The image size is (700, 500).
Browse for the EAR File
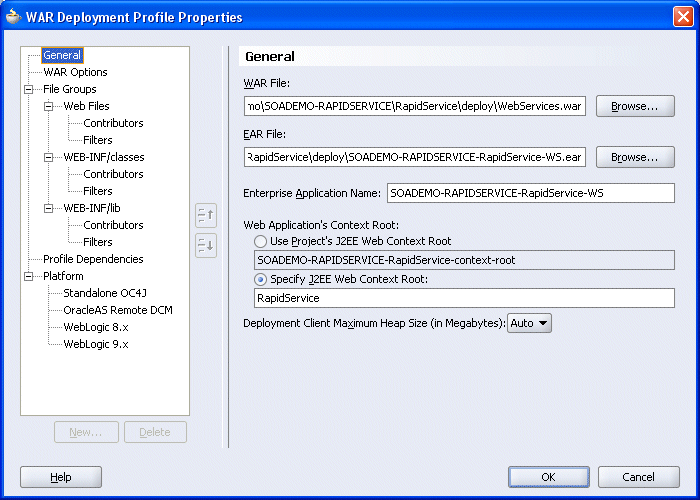coord(635,157)
